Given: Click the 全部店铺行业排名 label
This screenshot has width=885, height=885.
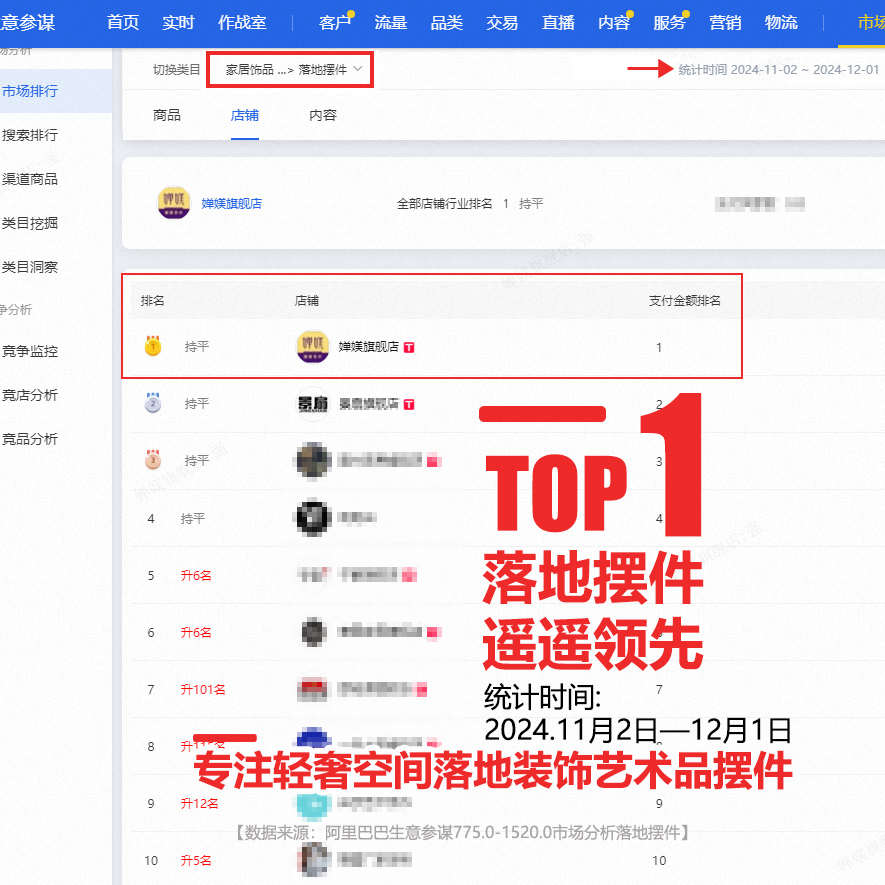Looking at the screenshot, I should [x=444, y=204].
